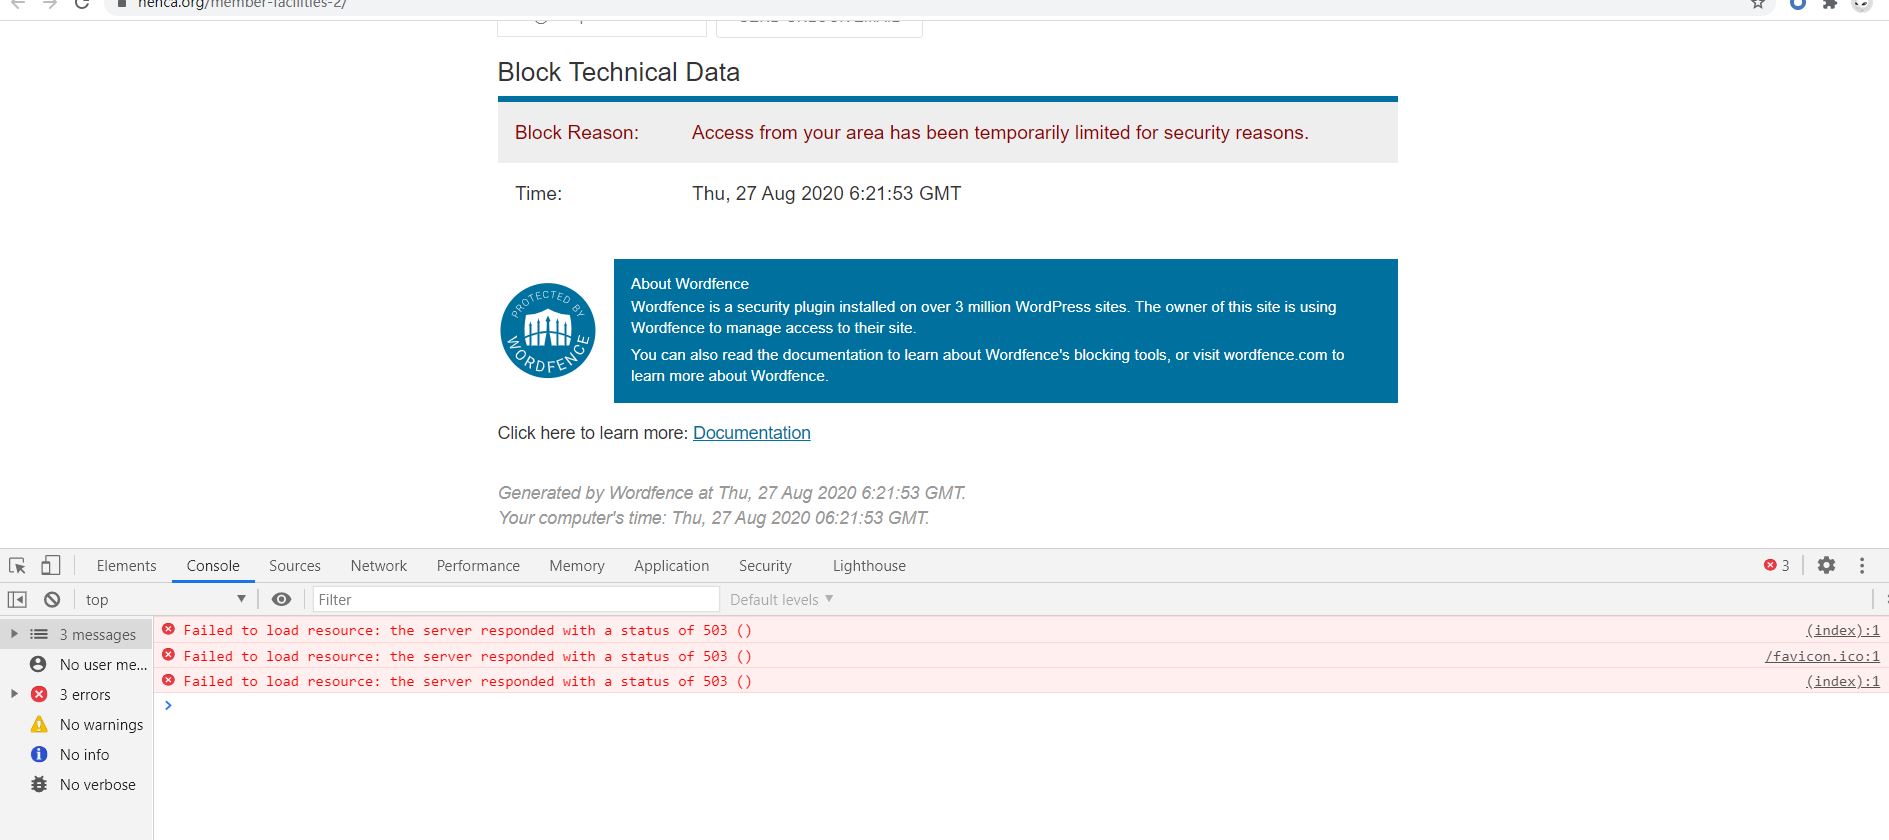Switch to the Console tab
Viewport: 1889px width, 840px height.
(213, 566)
